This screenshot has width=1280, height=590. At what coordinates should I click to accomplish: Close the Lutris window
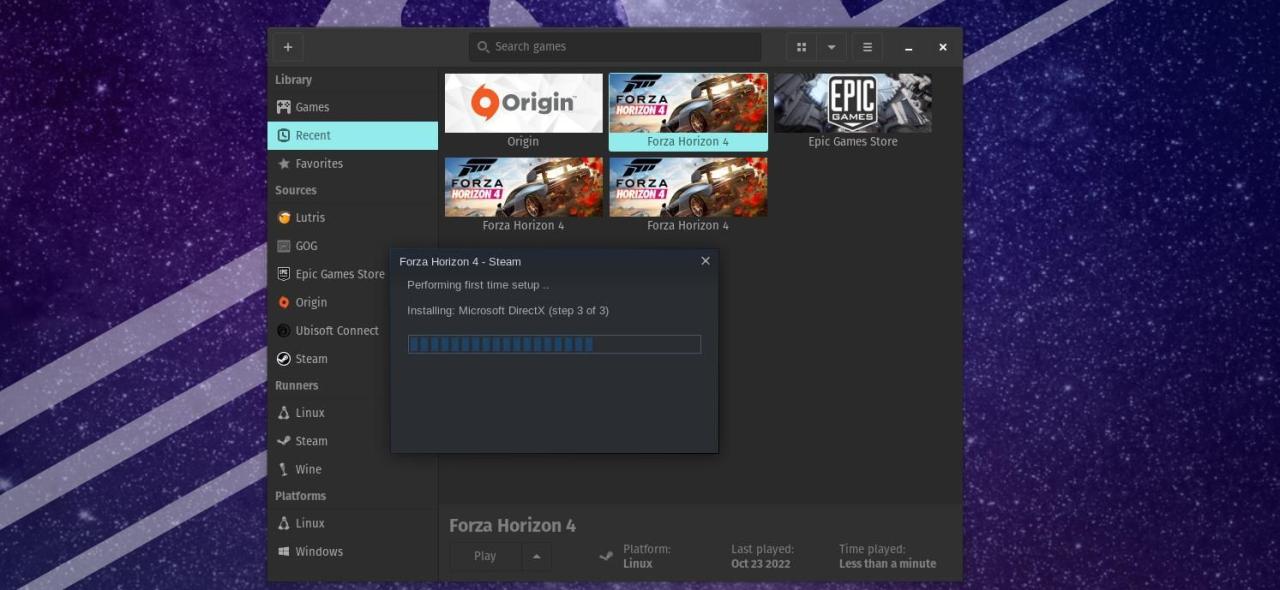pyautogui.click(x=942, y=47)
